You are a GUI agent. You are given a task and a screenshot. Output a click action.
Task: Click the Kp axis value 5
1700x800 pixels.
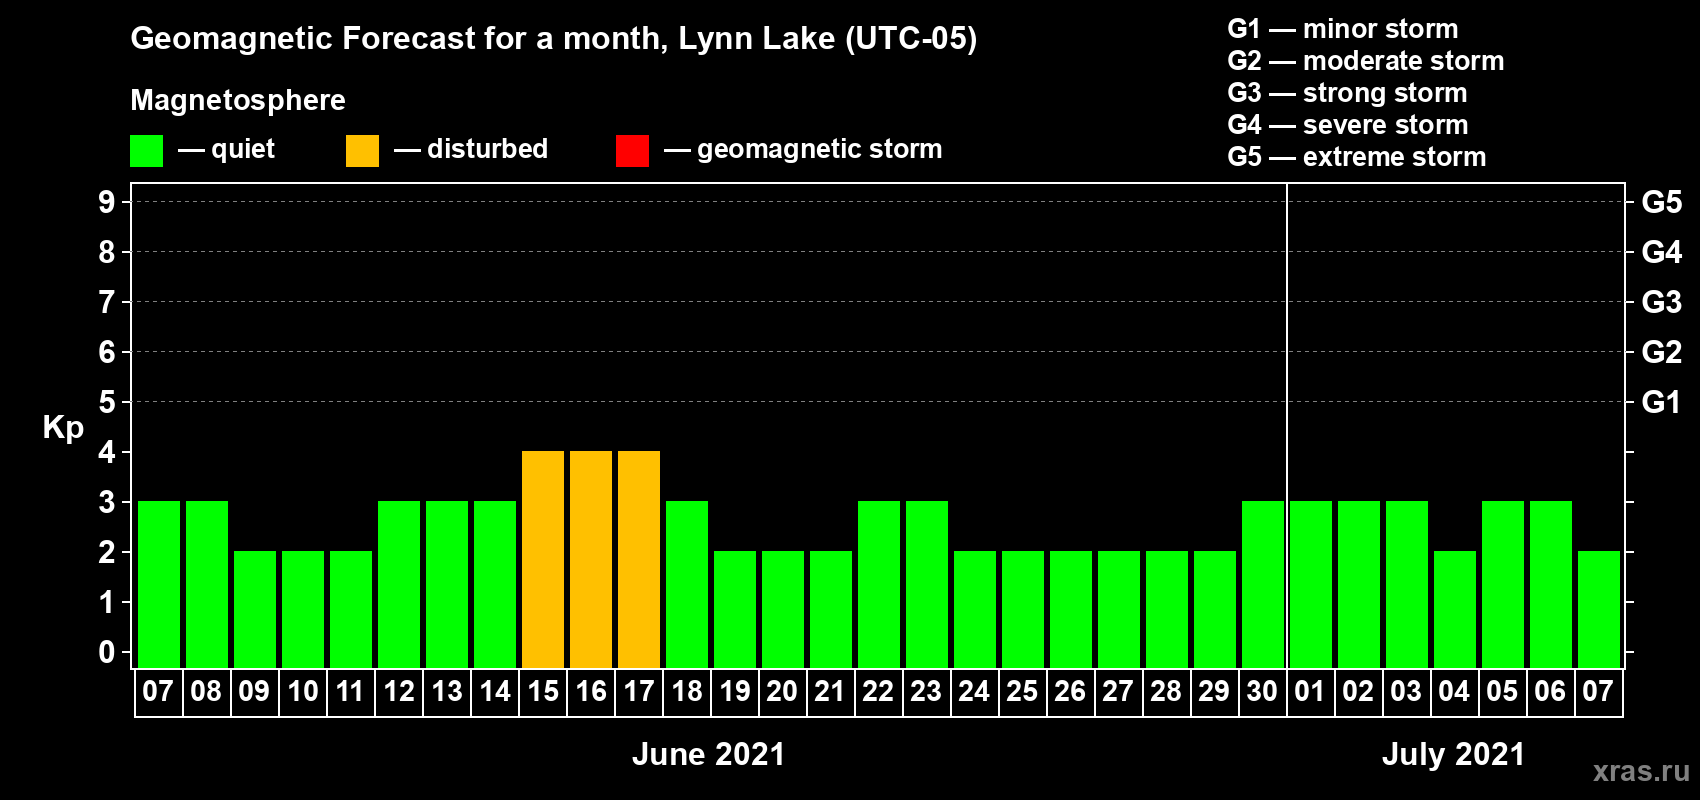[x=107, y=402]
